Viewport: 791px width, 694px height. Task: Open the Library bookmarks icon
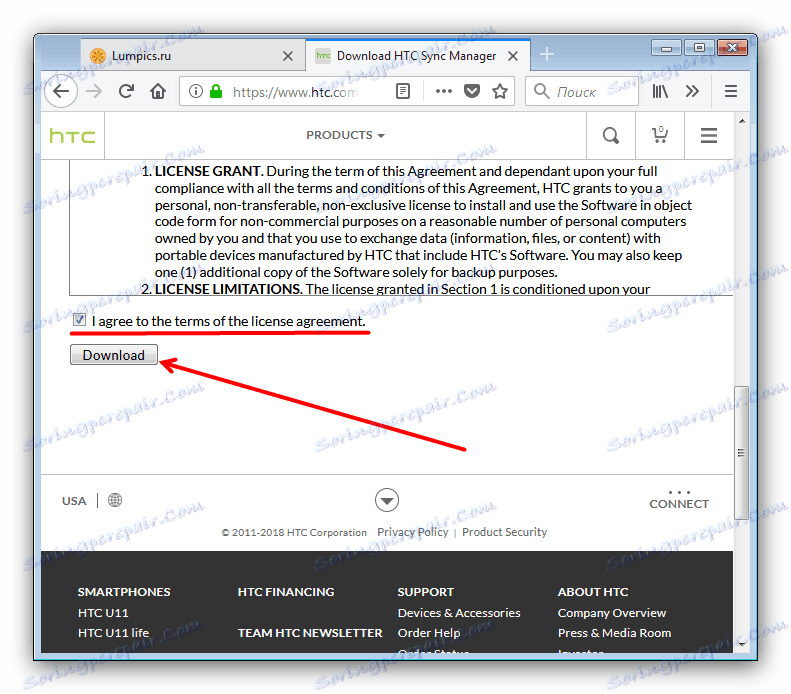660,91
